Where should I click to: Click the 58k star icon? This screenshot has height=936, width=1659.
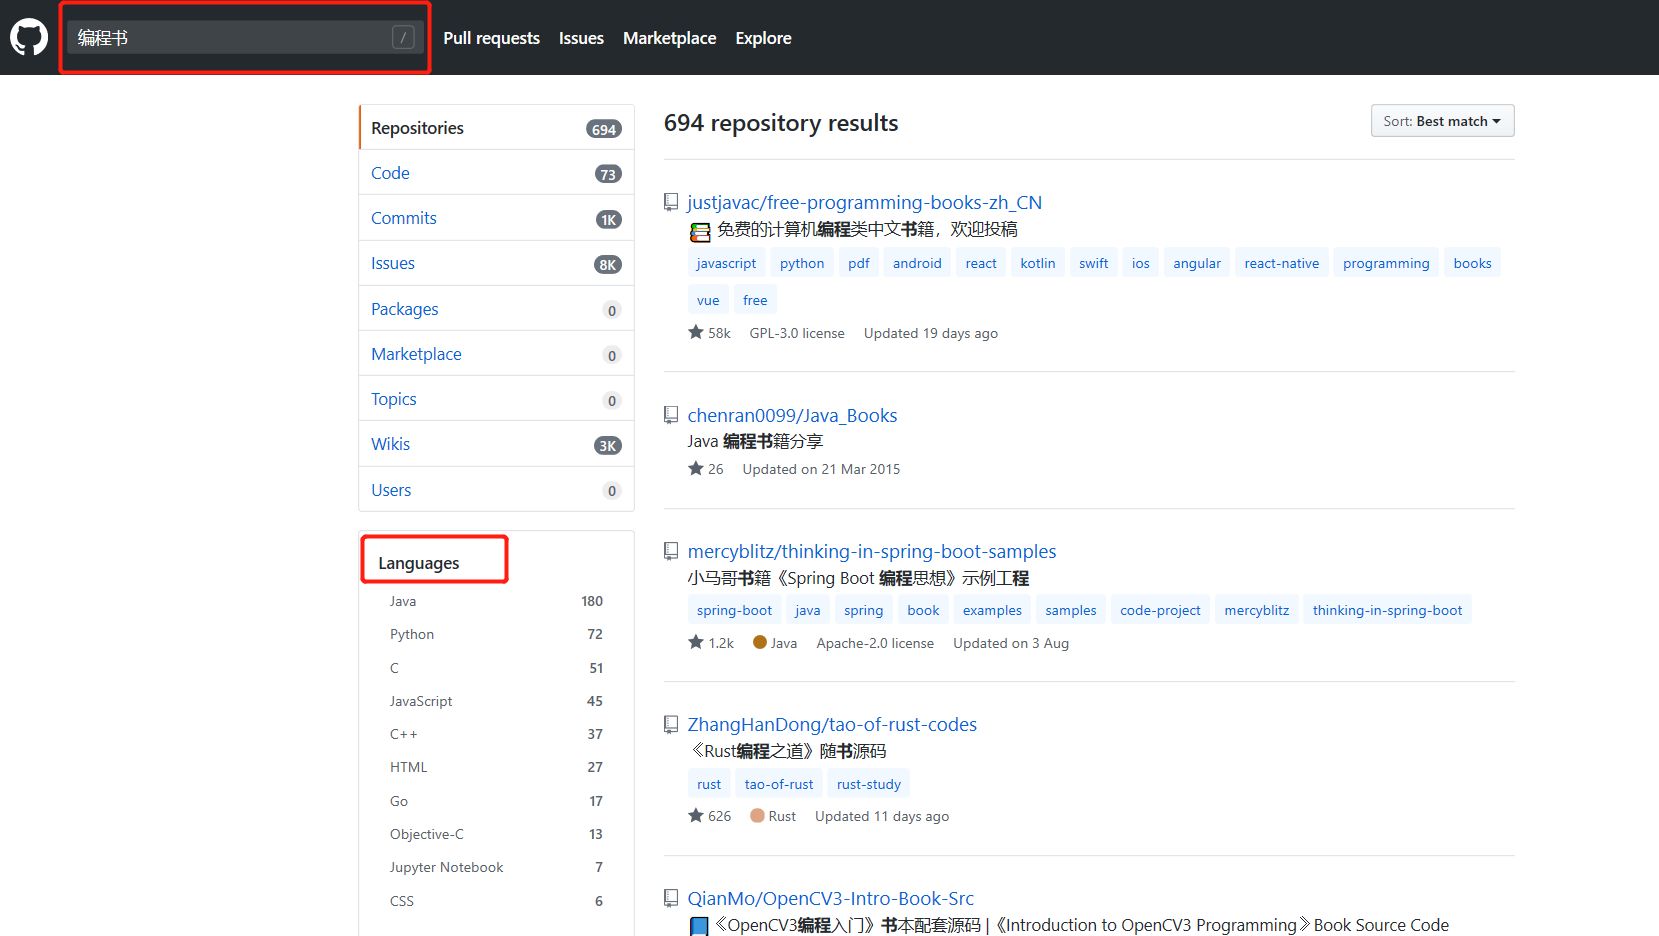point(696,332)
